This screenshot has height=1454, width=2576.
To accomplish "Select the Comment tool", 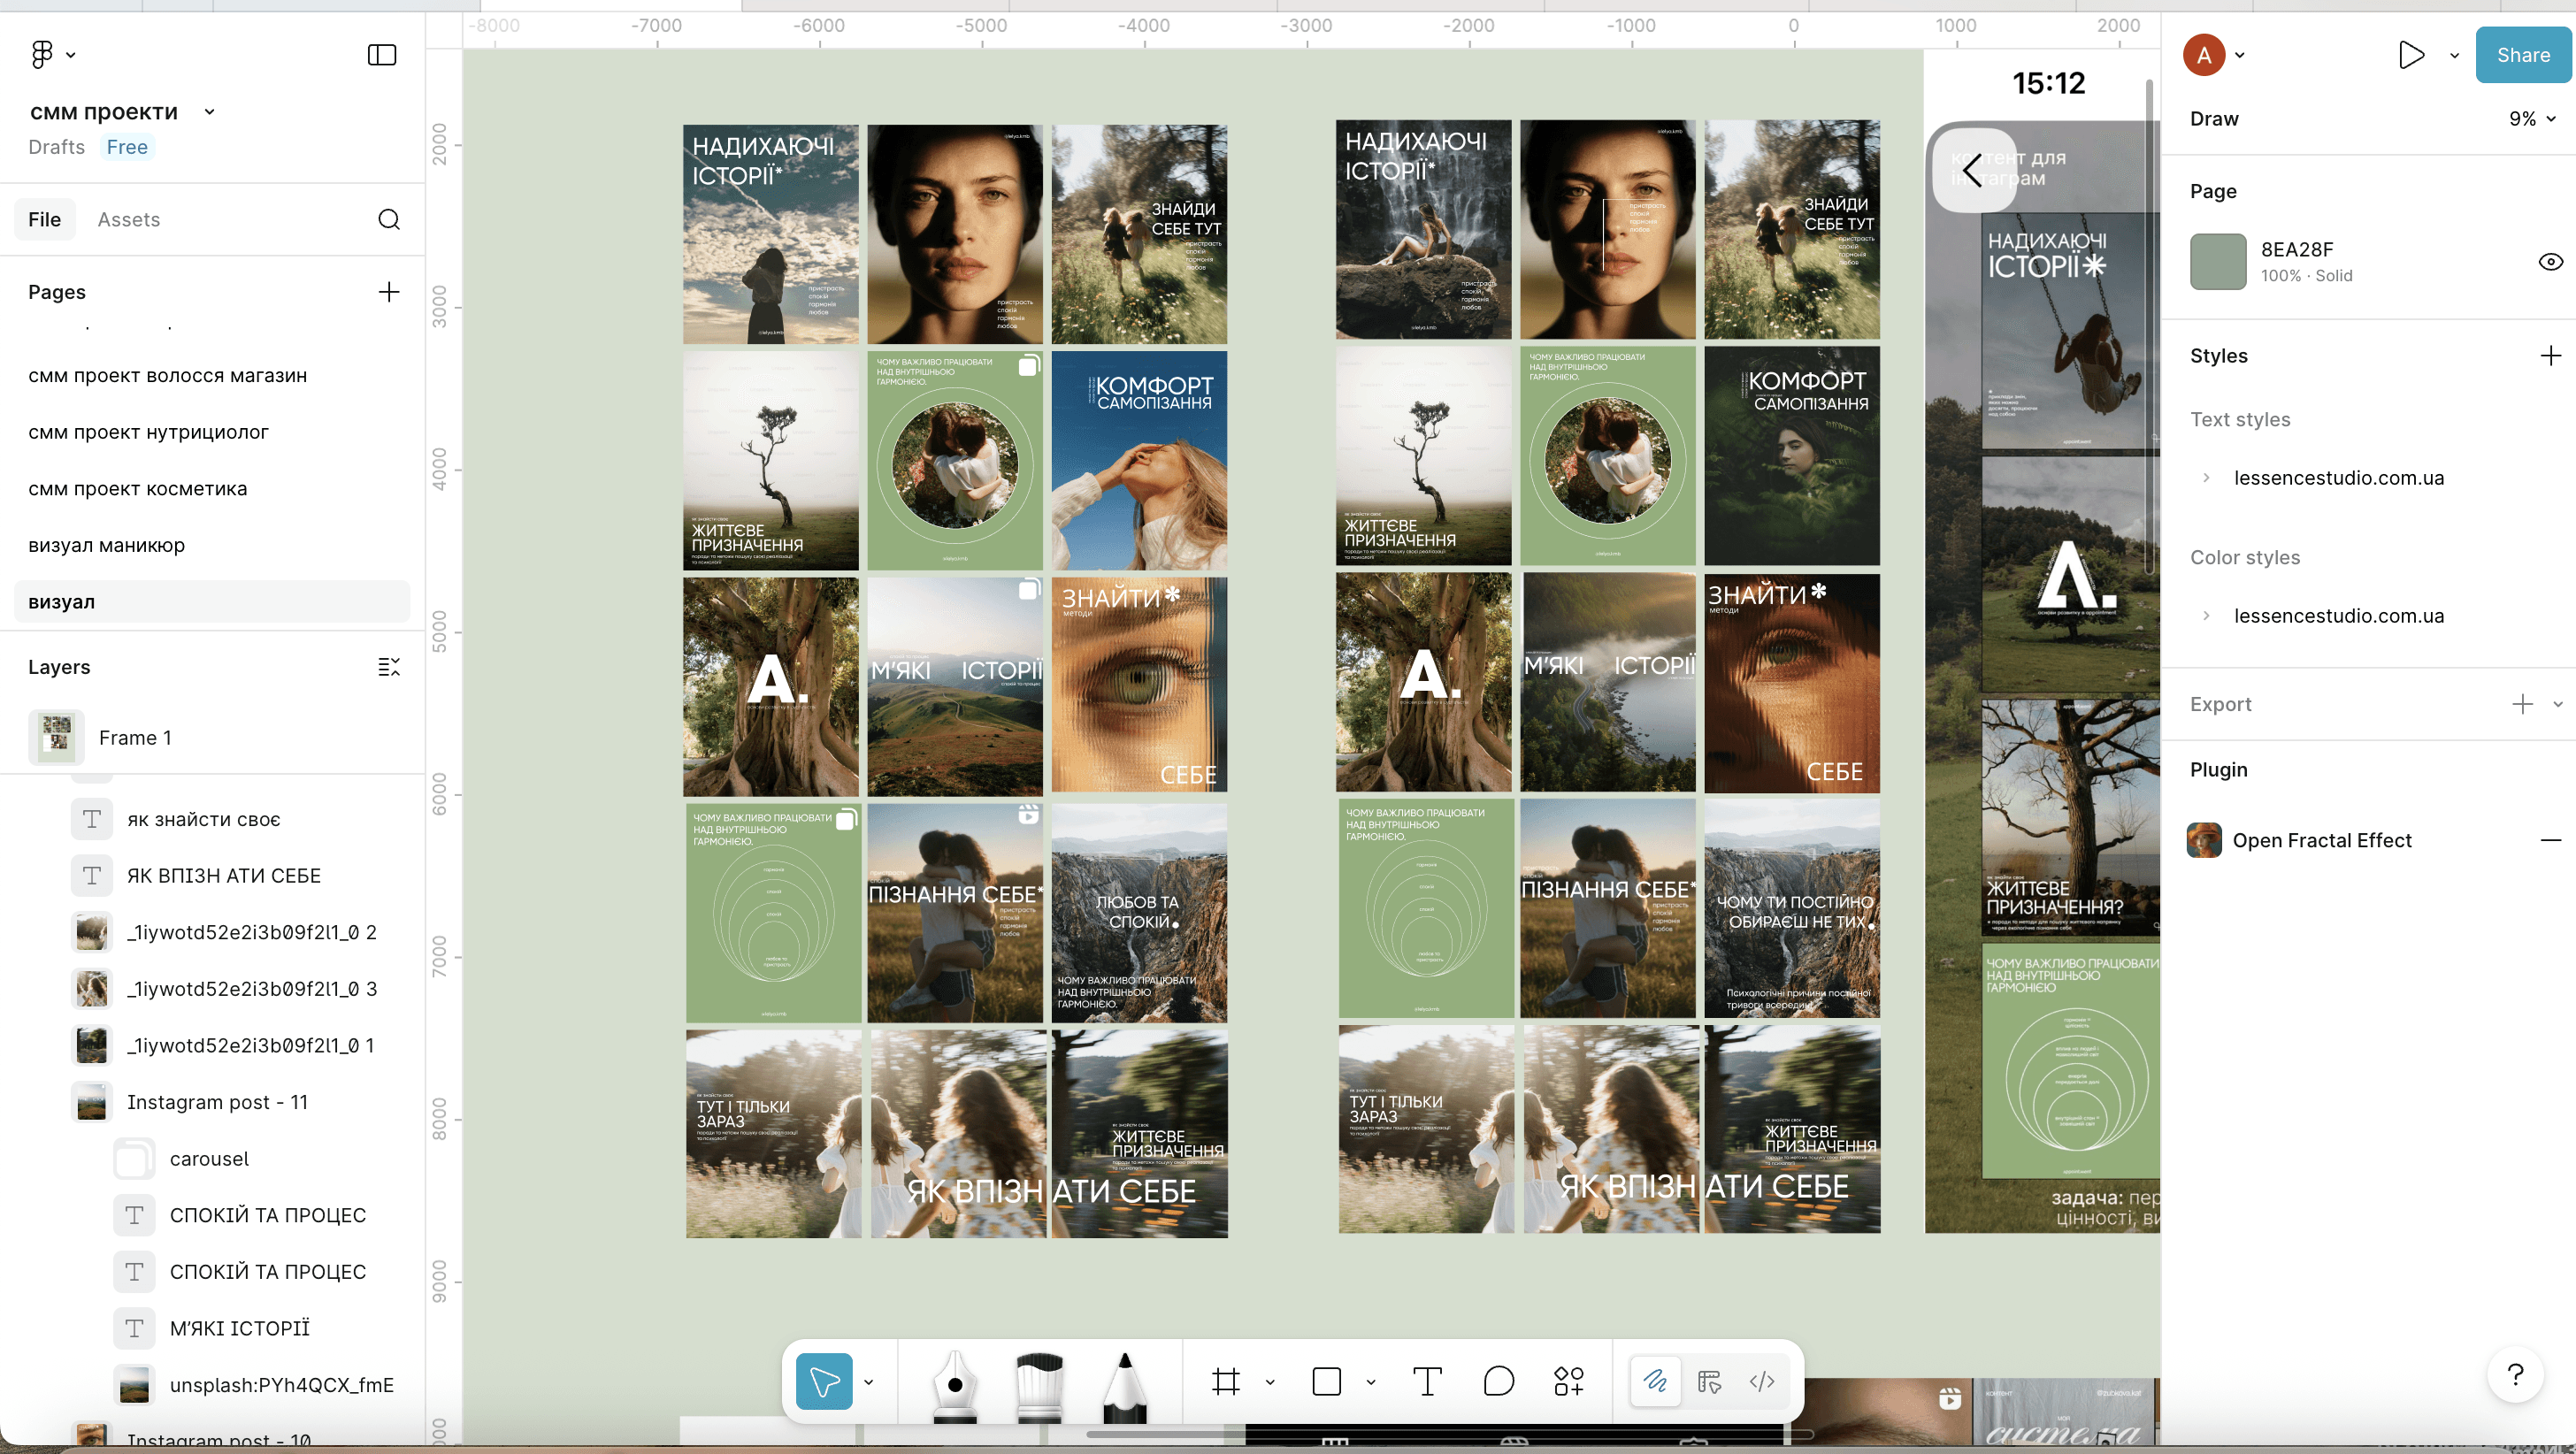I will (x=1498, y=1382).
